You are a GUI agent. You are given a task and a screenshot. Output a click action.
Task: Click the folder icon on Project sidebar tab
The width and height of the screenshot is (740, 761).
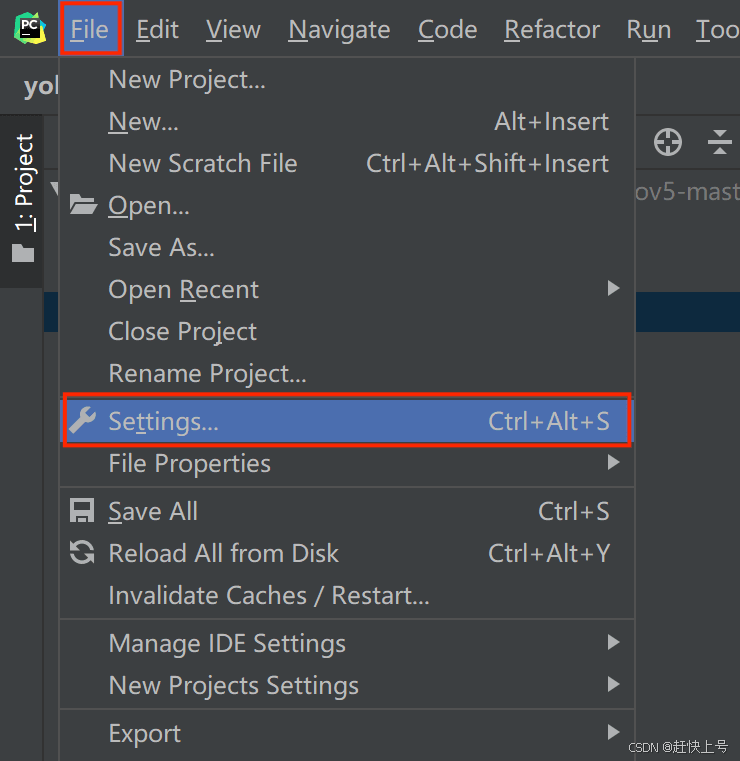point(23,253)
